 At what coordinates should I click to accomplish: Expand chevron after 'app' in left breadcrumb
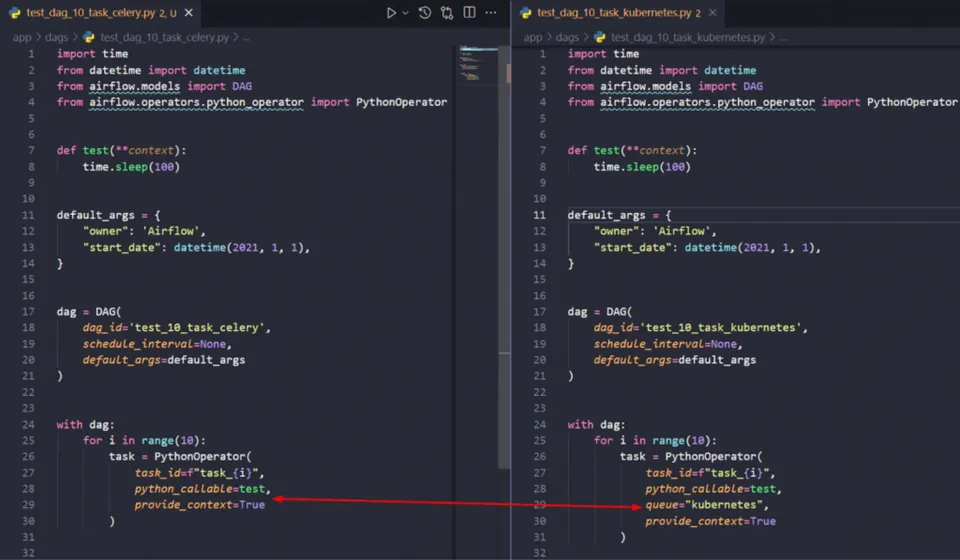tap(38, 37)
